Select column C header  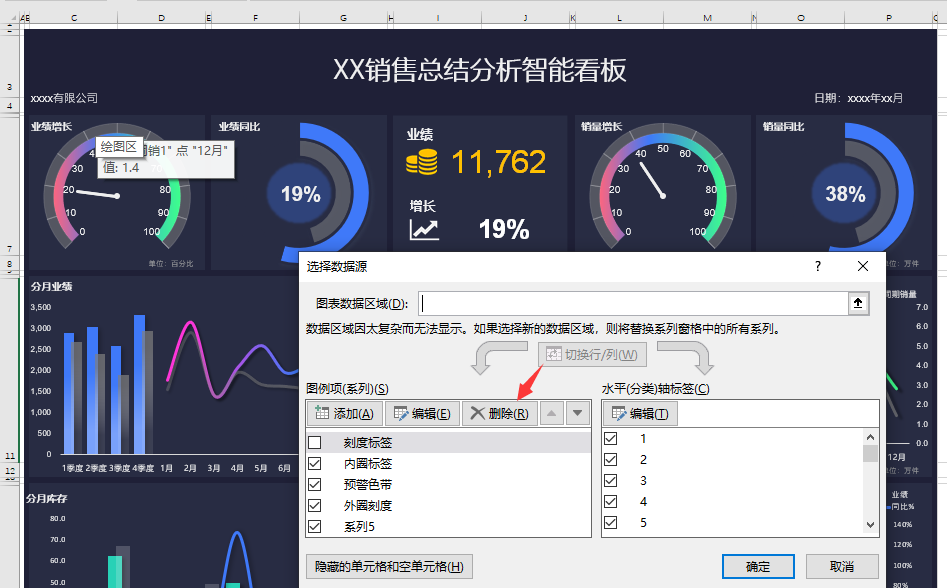tap(74, 18)
